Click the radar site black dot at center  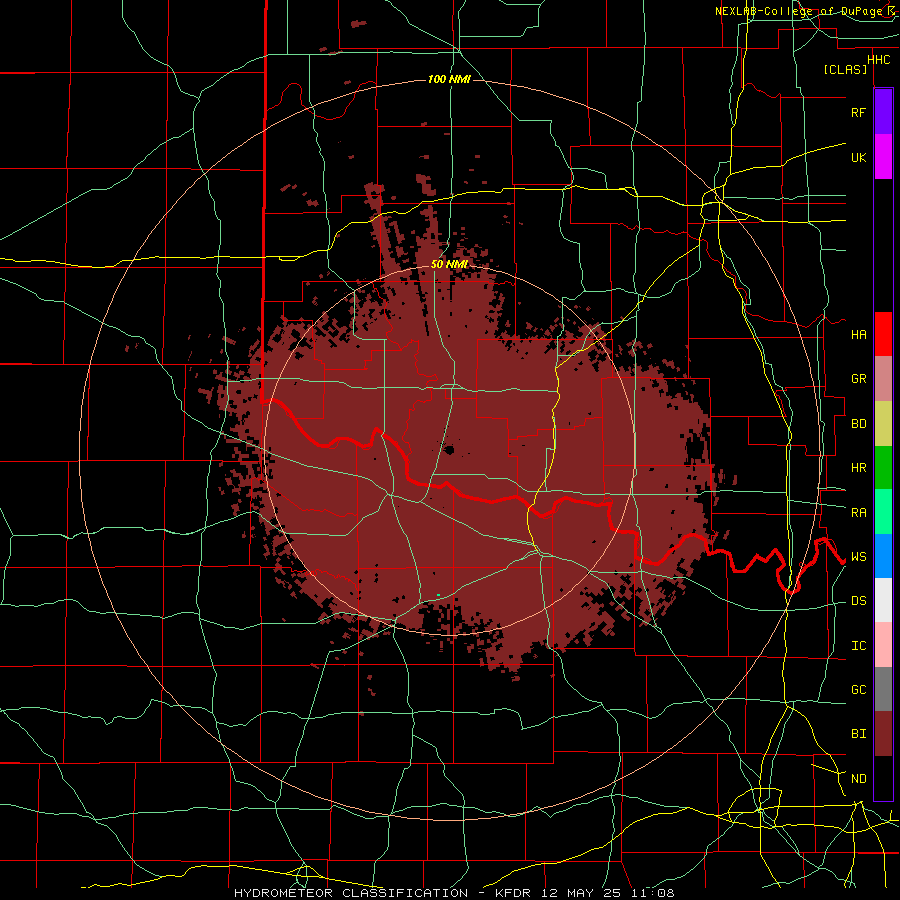[x=449, y=450]
